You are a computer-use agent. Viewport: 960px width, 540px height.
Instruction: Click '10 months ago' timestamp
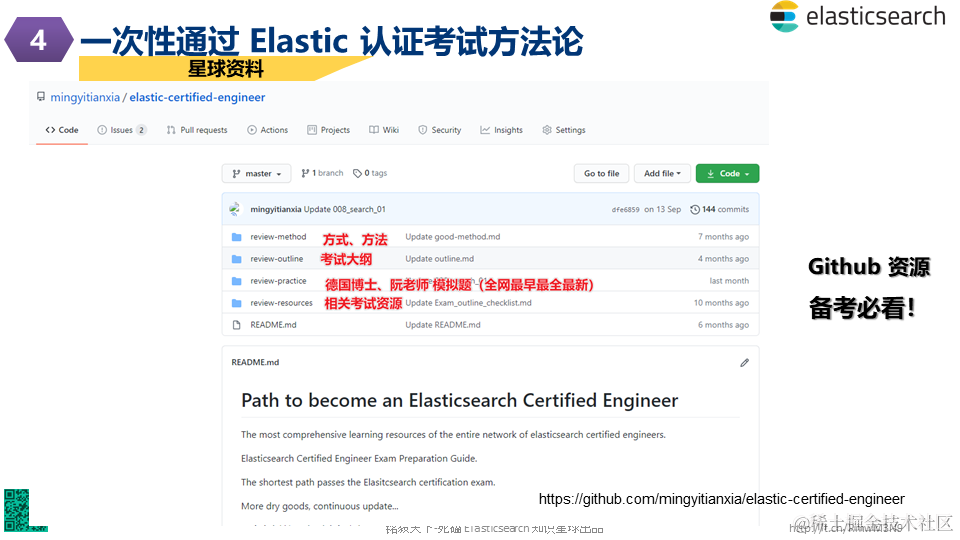point(721,303)
